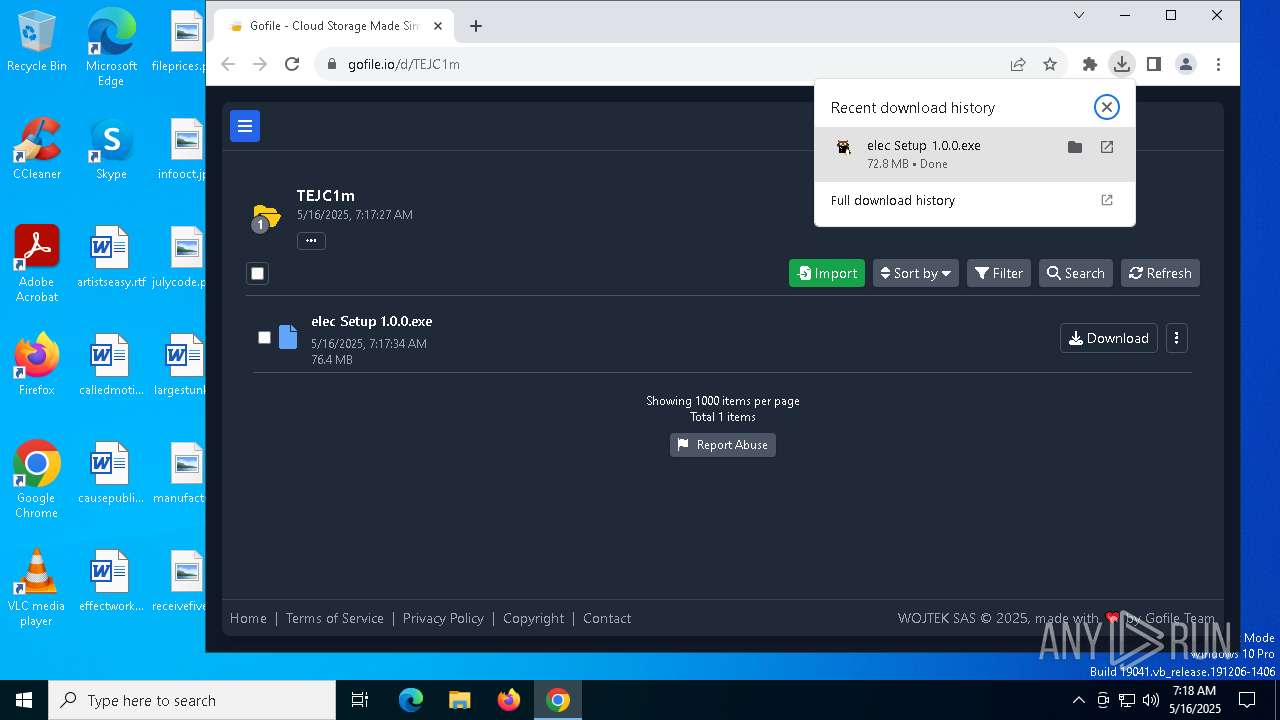Click the elec Setup 1.0.0.exe file name
The width and height of the screenshot is (1280, 720).
(x=372, y=321)
